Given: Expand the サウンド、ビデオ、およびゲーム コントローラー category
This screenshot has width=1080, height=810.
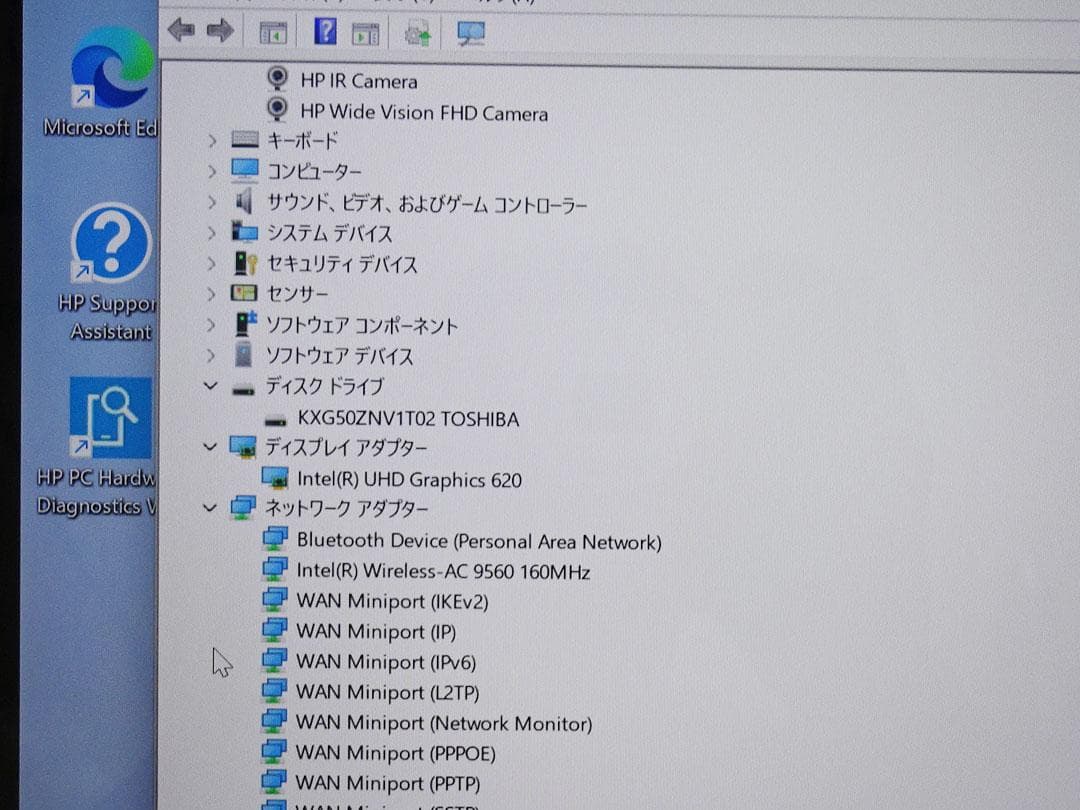Looking at the screenshot, I should (210, 203).
